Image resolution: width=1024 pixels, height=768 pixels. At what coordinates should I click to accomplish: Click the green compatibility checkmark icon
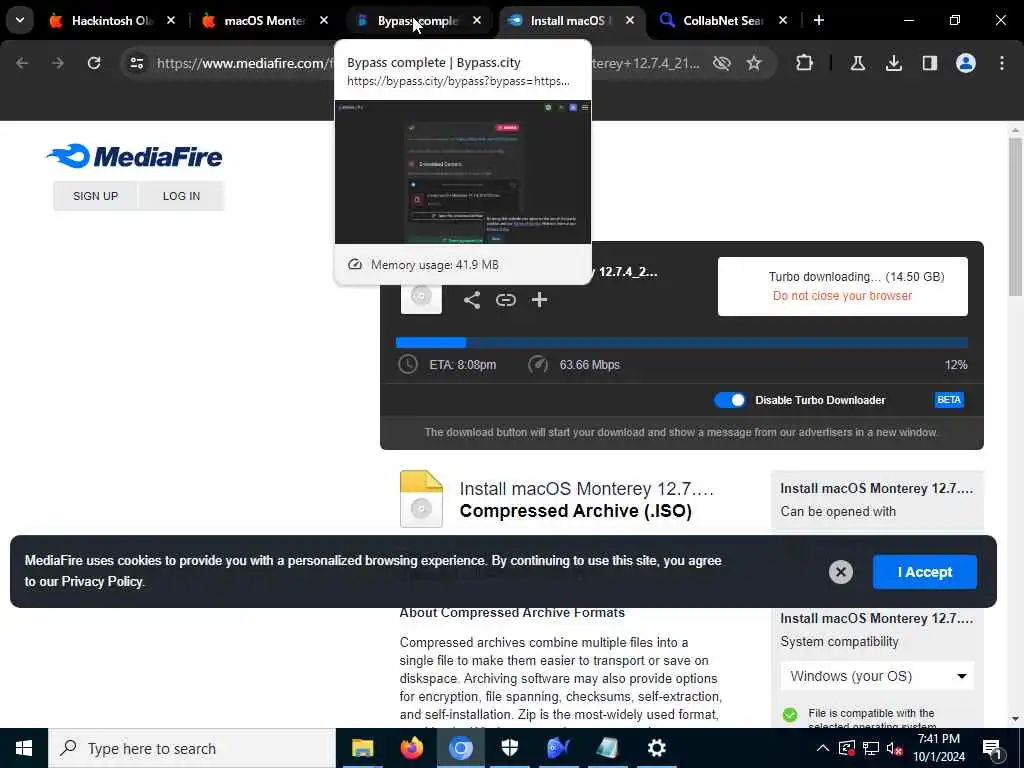[790, 714]
